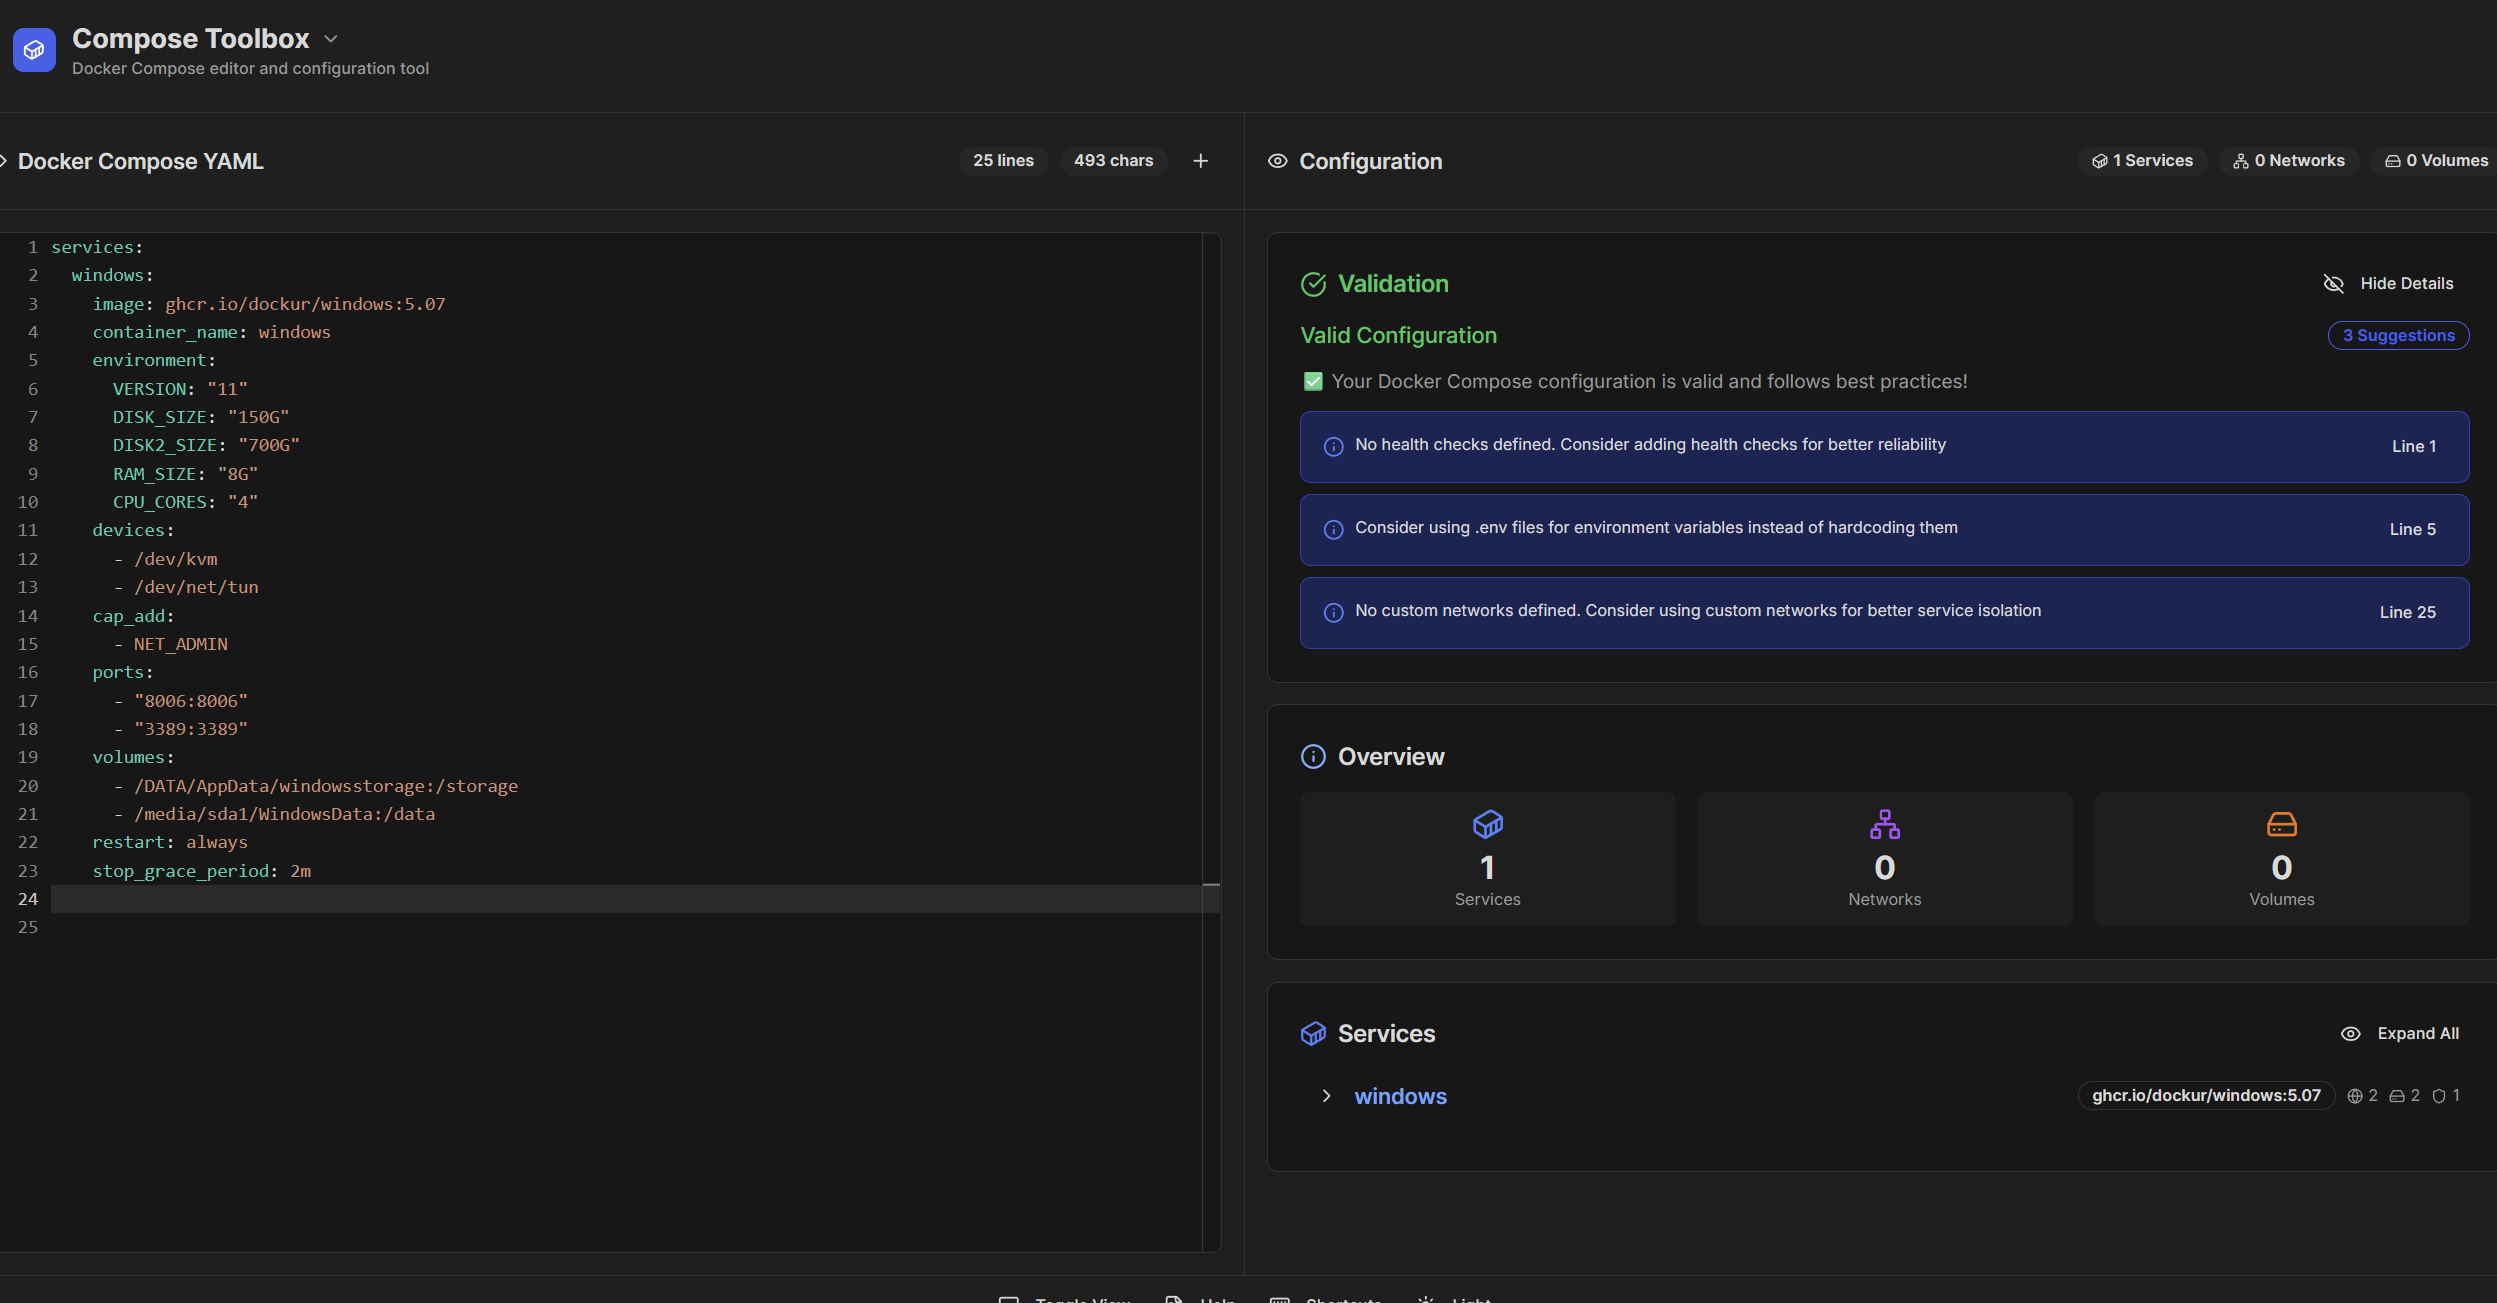Click the 3 Suggestions badge
Image resolution: width=2497 pixels, height=1303 pixels.
click(x=2398, y=336)
